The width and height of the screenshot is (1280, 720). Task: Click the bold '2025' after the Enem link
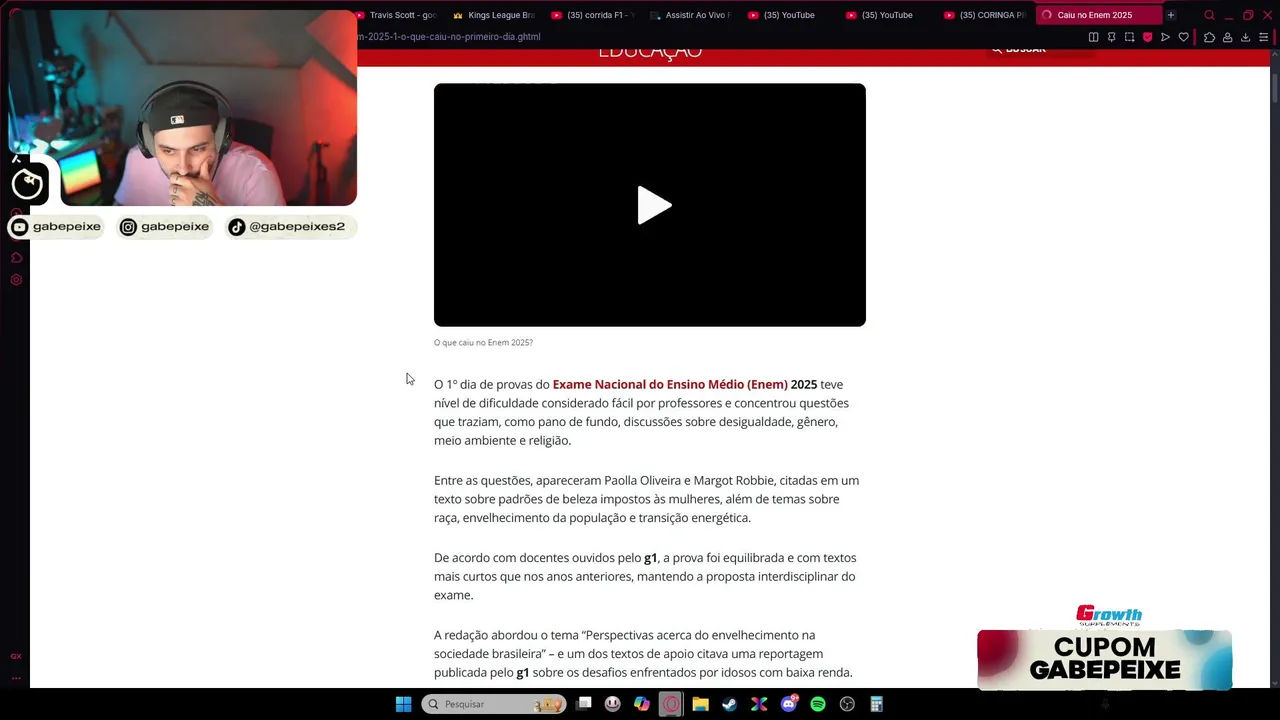tap(804, 384)
